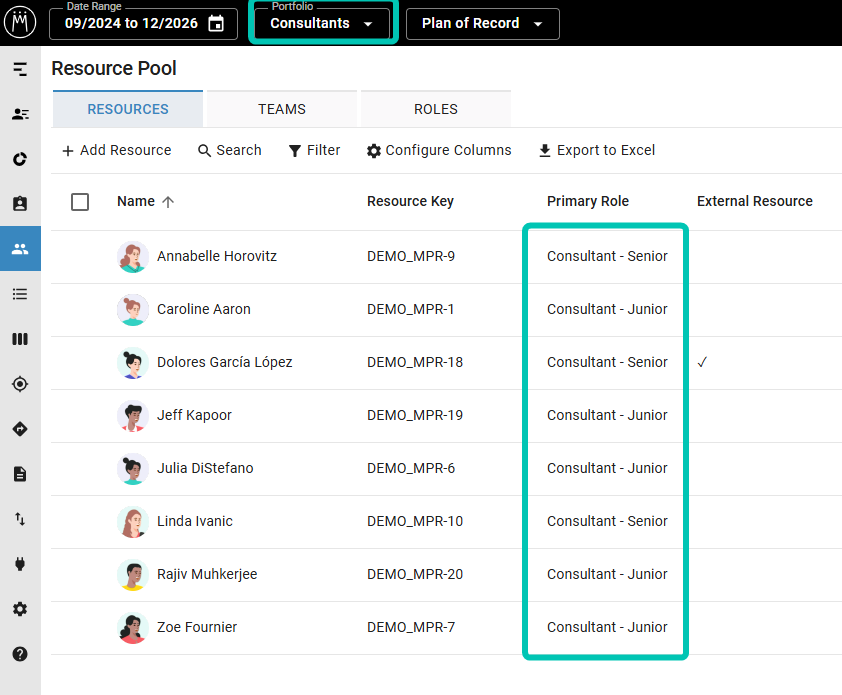Screen dimensions: 842x695
Task: Click resource key DEMO_MPR-18
Action: pos(415,363)
